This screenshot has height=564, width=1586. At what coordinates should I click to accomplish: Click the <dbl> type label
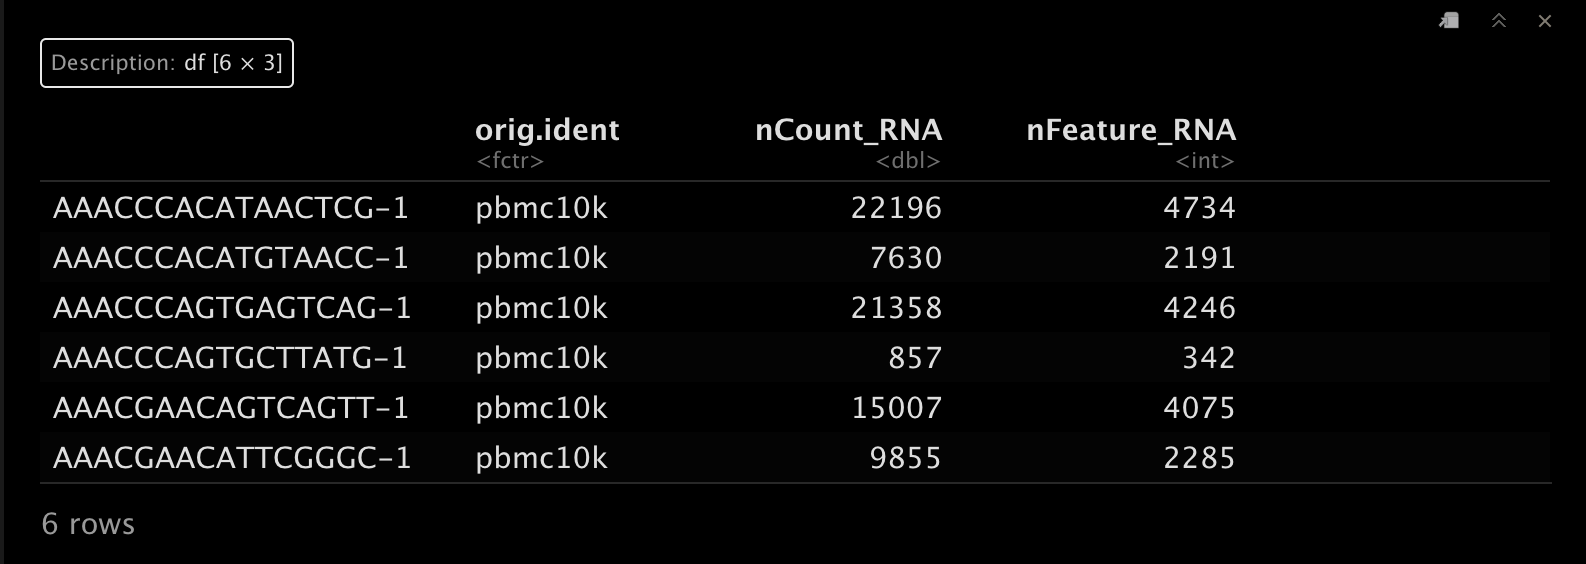coord(908,161)
